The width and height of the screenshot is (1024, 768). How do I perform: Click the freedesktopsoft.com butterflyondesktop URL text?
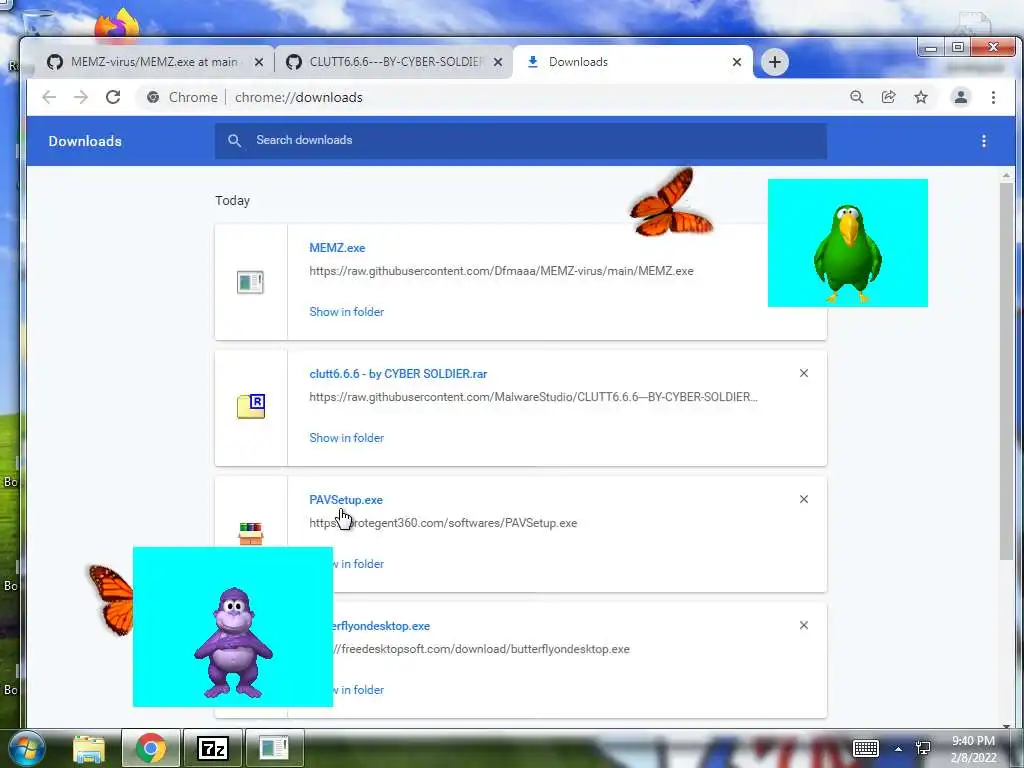click(481, 649)
